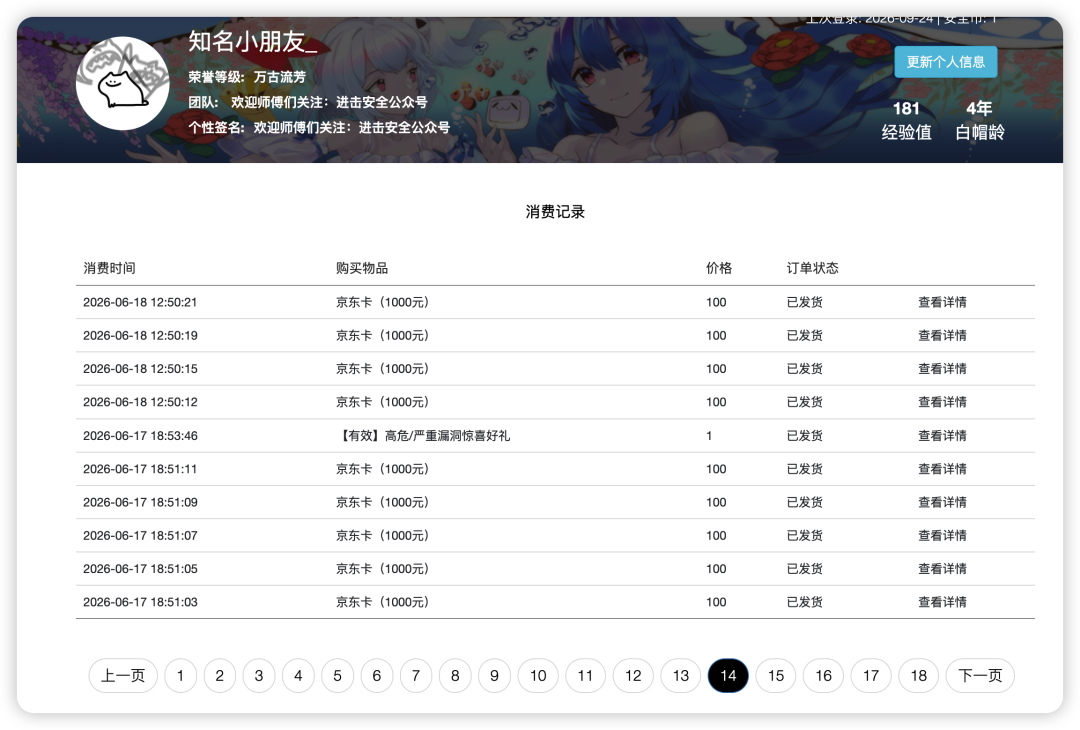Image resolution: width=1080 pixels, height=730 pixels.
Task: Open page 9 of records
Action: pos(495,676)
